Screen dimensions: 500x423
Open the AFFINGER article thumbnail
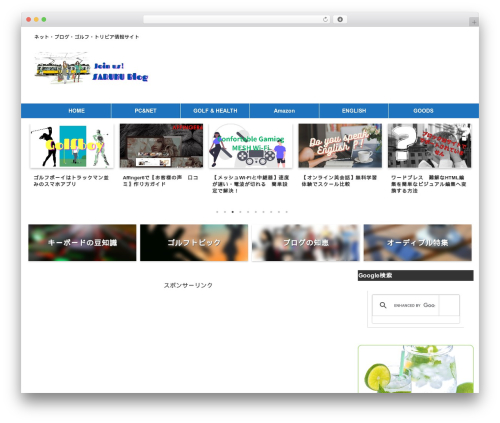pyautogui.click(x=161, y=146)
